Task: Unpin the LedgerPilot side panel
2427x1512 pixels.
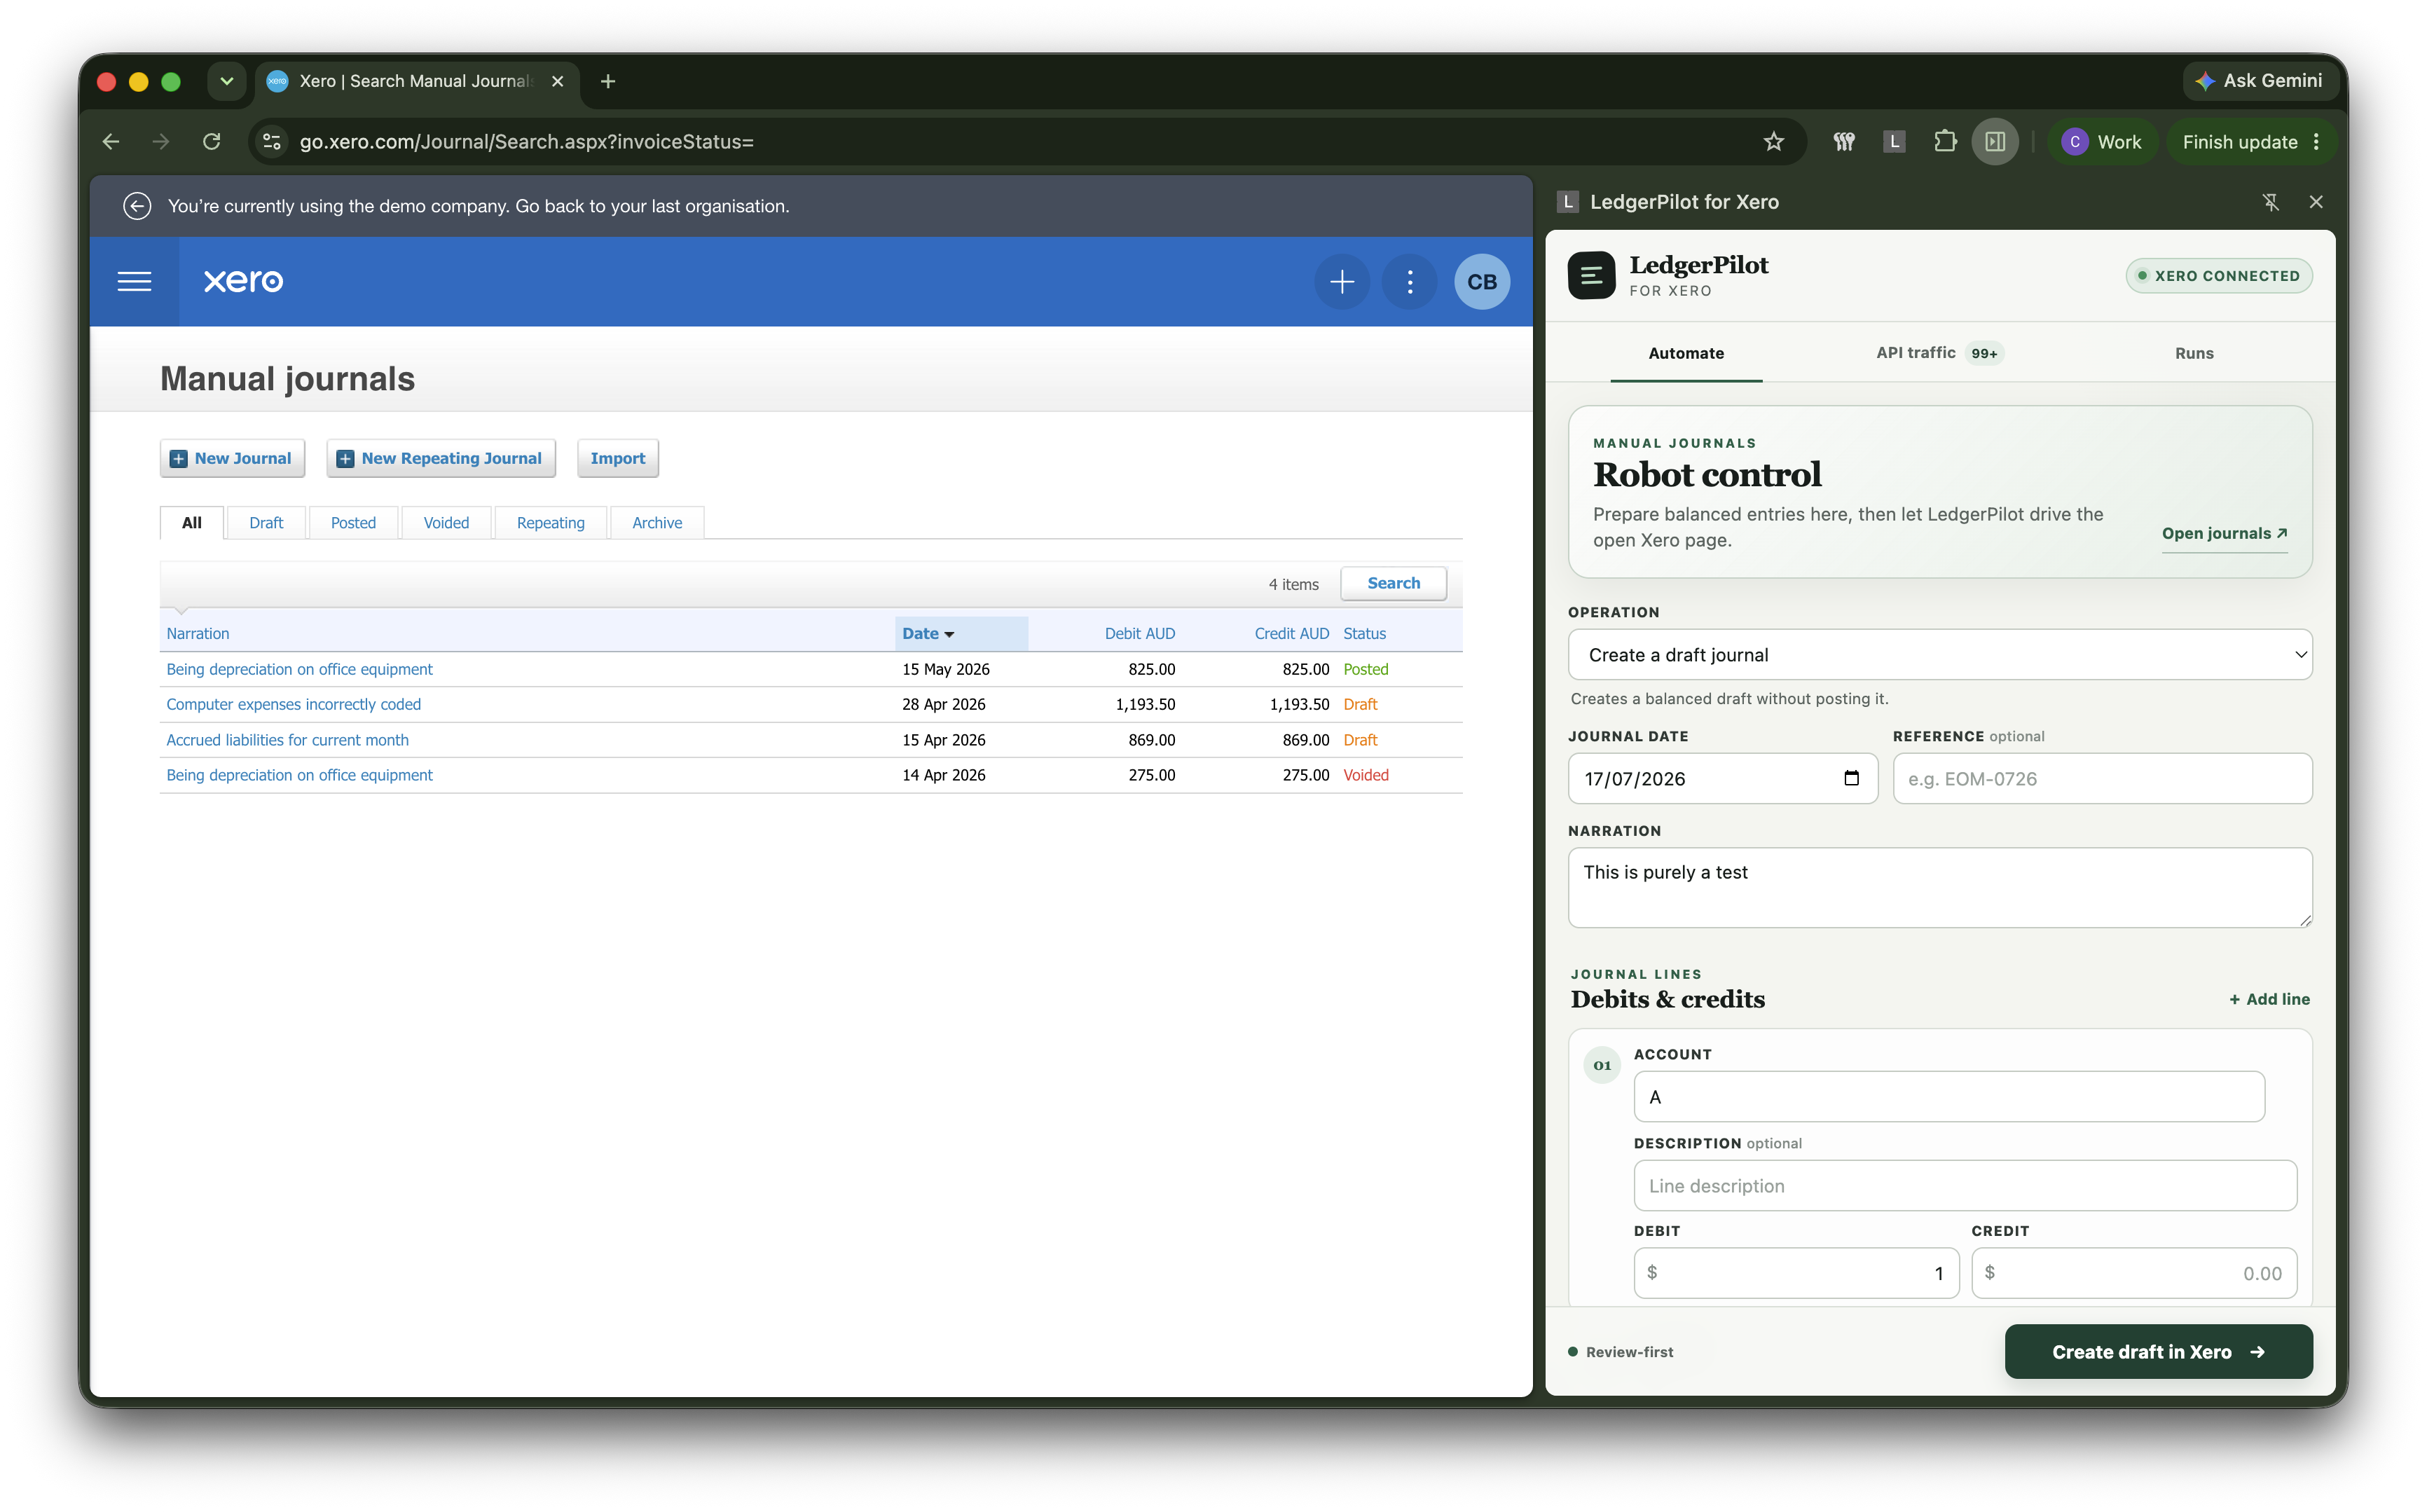Action: [2270, 202]
